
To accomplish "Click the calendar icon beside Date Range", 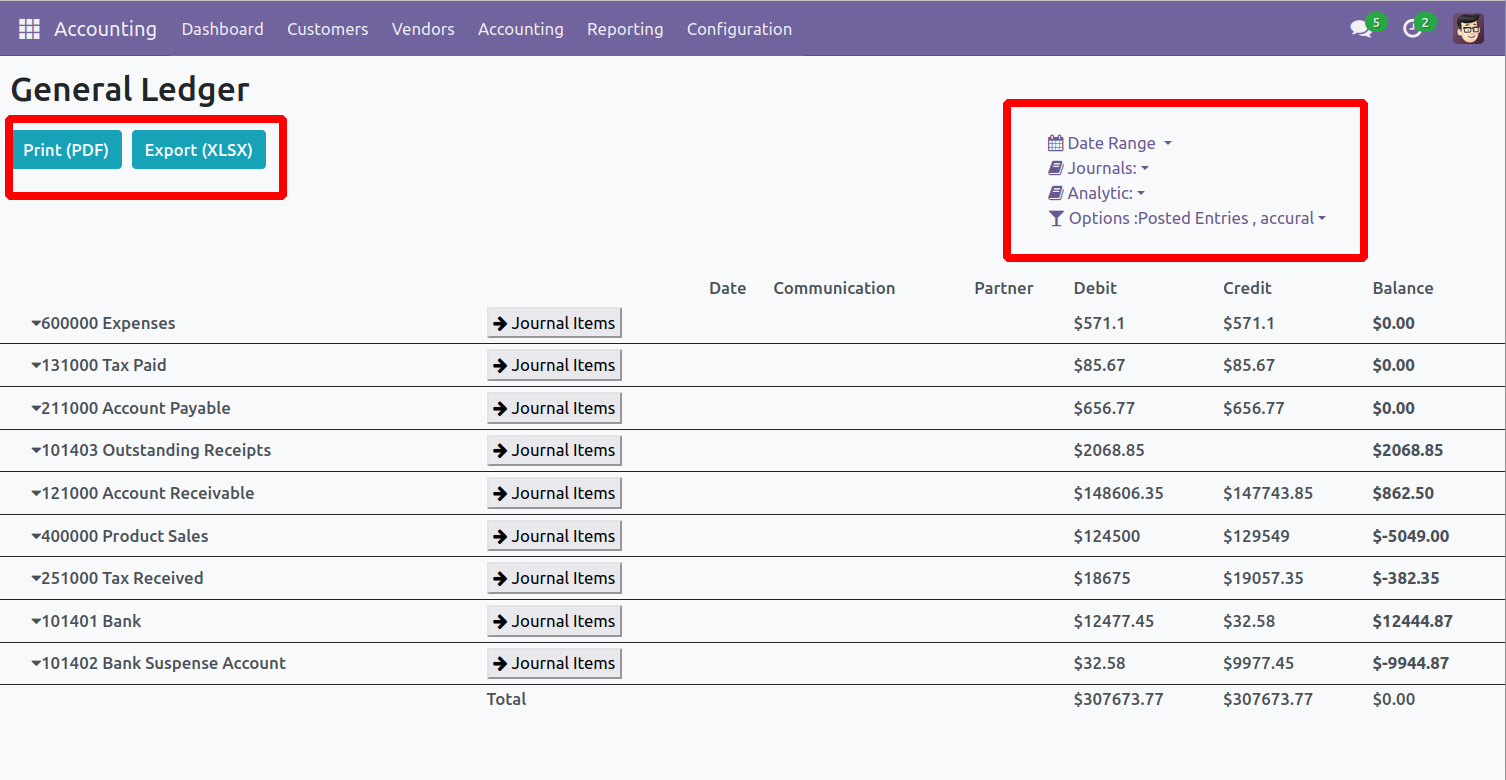I will click(x=1055, y=143).
